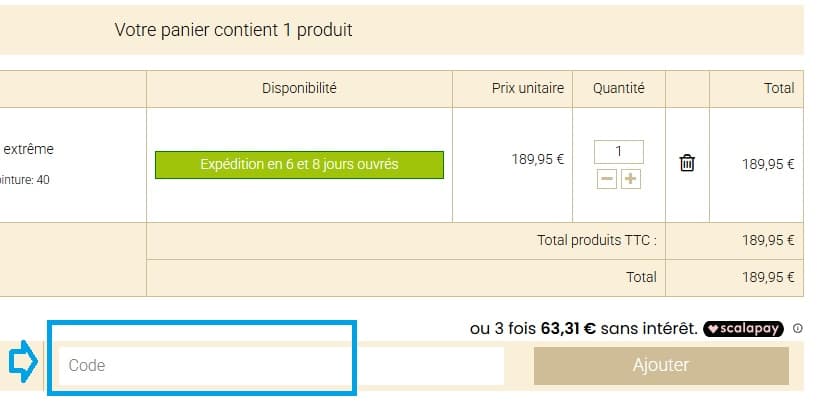Click the Votre panier contient 1 produit heading

click(233, 30)
